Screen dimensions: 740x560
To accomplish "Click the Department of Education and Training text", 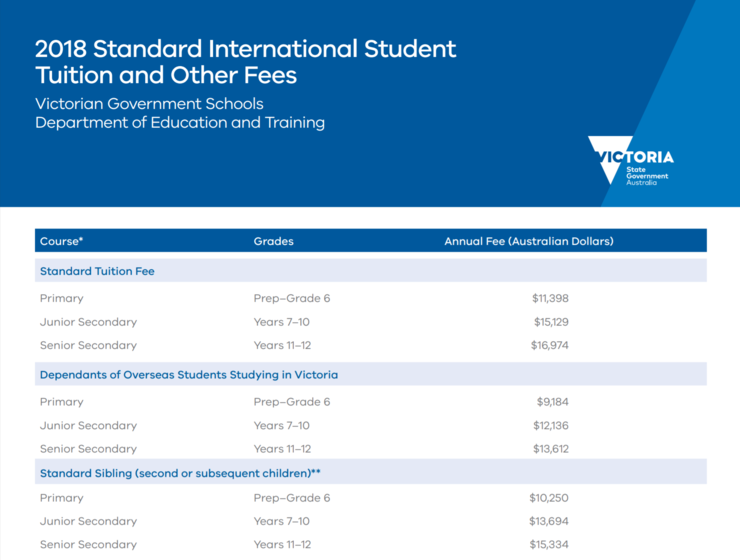I will pyautogui.click(x=180, y=123).
